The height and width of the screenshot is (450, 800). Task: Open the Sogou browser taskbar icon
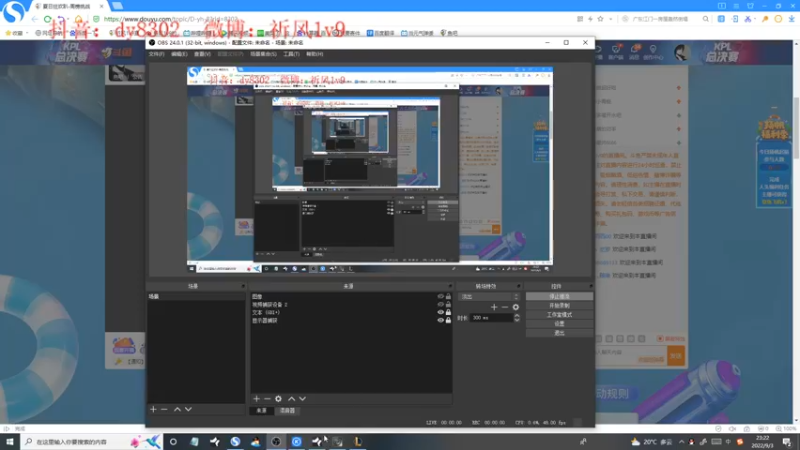click(235, 441)
